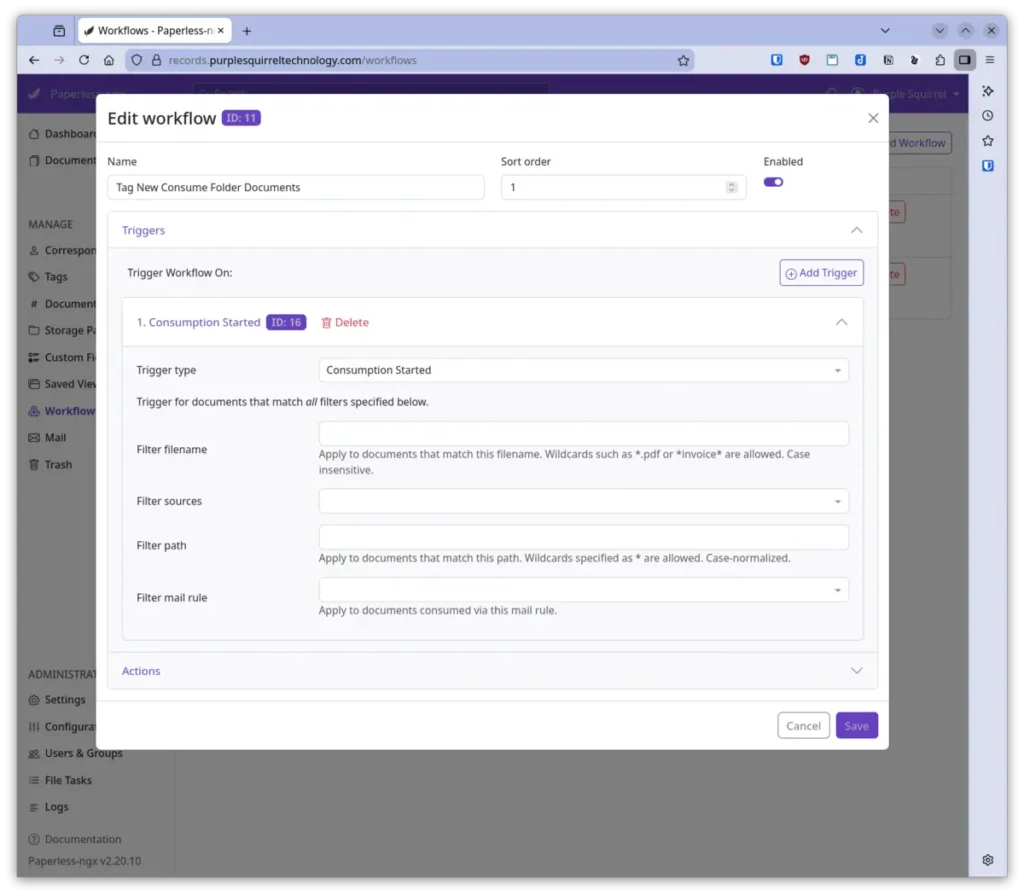Open the Trigger type dropdown
This screenshot has height=896, width=1024.
point(583,370)
